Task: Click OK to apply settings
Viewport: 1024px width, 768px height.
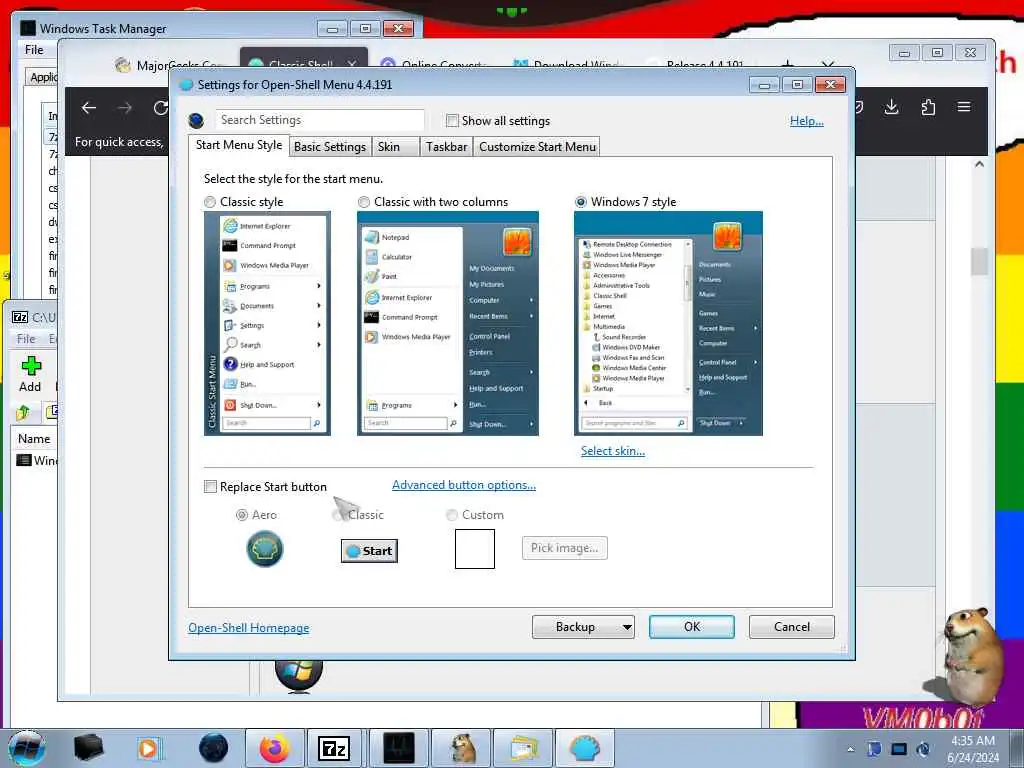Action: click(692, 627)
